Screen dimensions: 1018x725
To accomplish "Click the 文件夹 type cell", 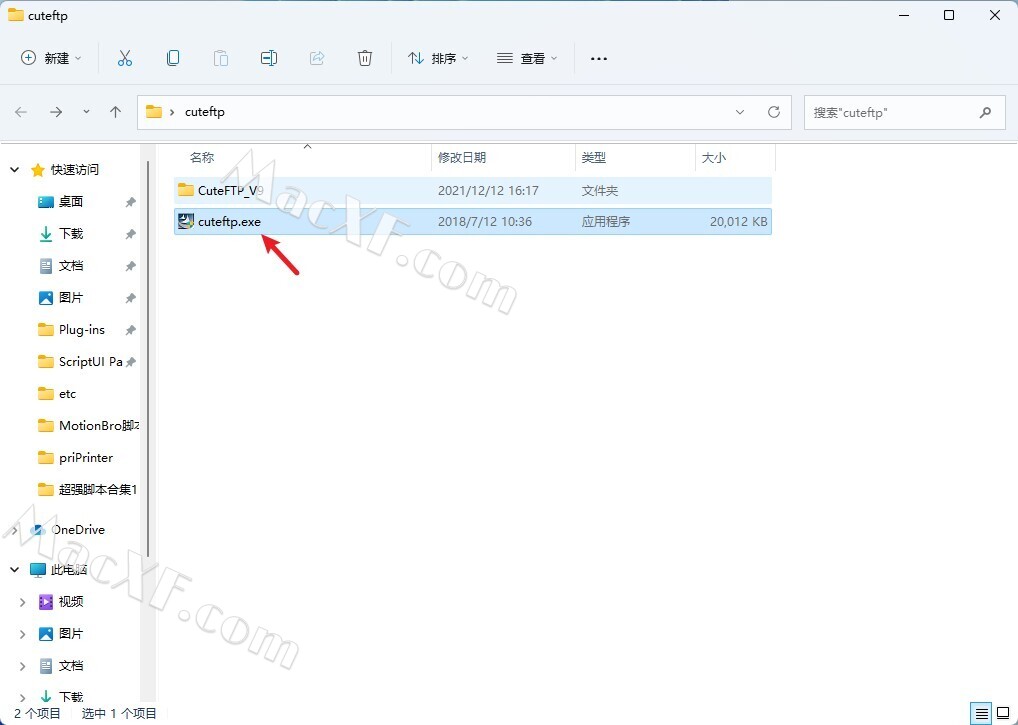I will tap(599, 190).
